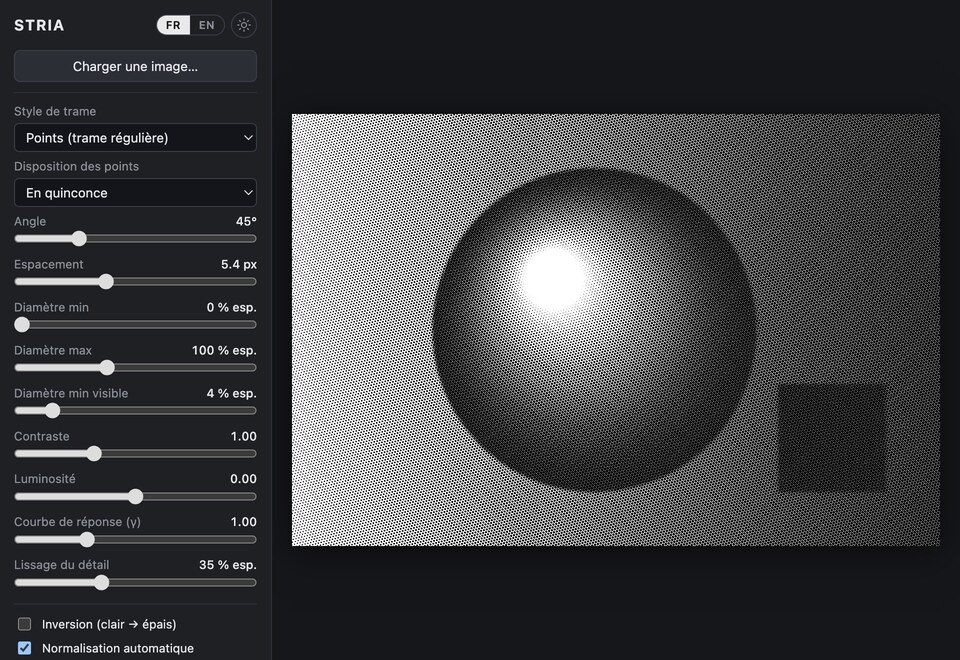
Task: Click the Disposition des points label
Action: click(77, 167)
